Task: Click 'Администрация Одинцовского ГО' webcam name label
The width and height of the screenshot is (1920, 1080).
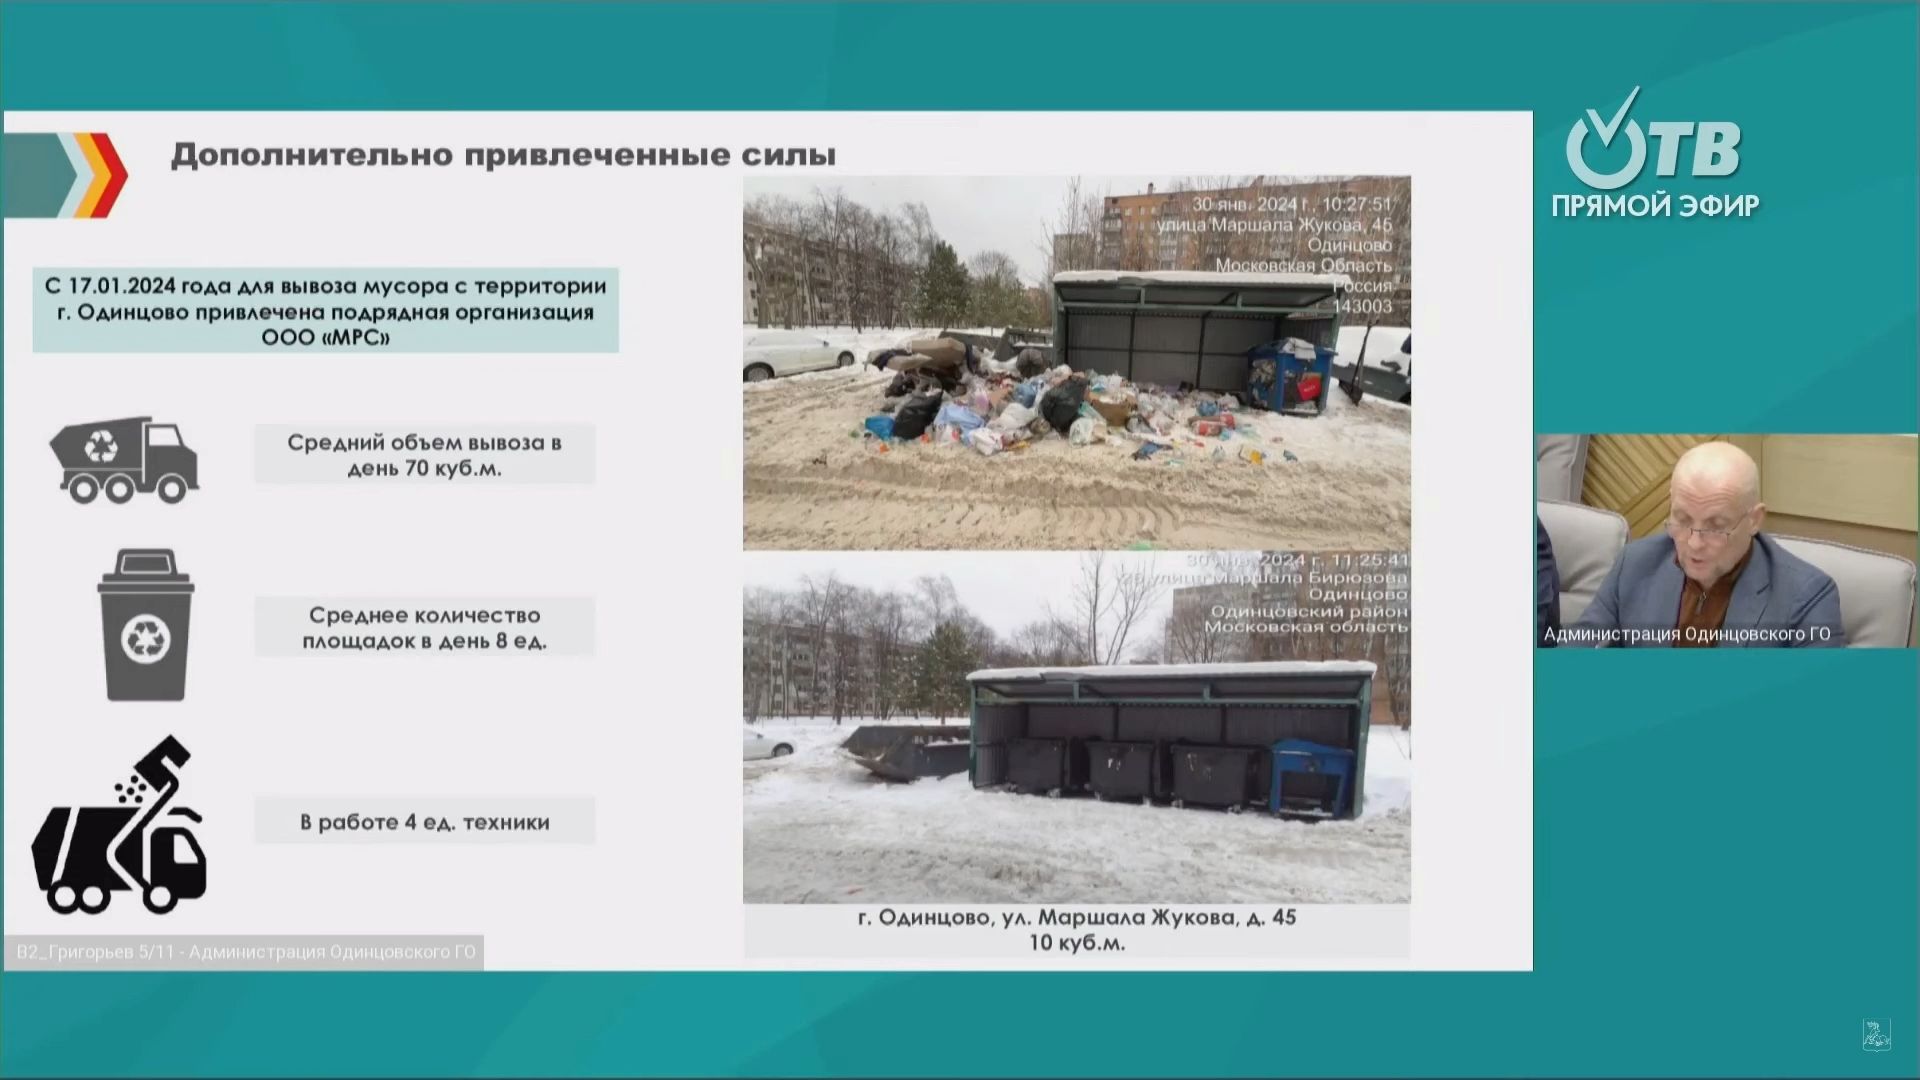Action: pyautogui.click(x=1687, y=634)
